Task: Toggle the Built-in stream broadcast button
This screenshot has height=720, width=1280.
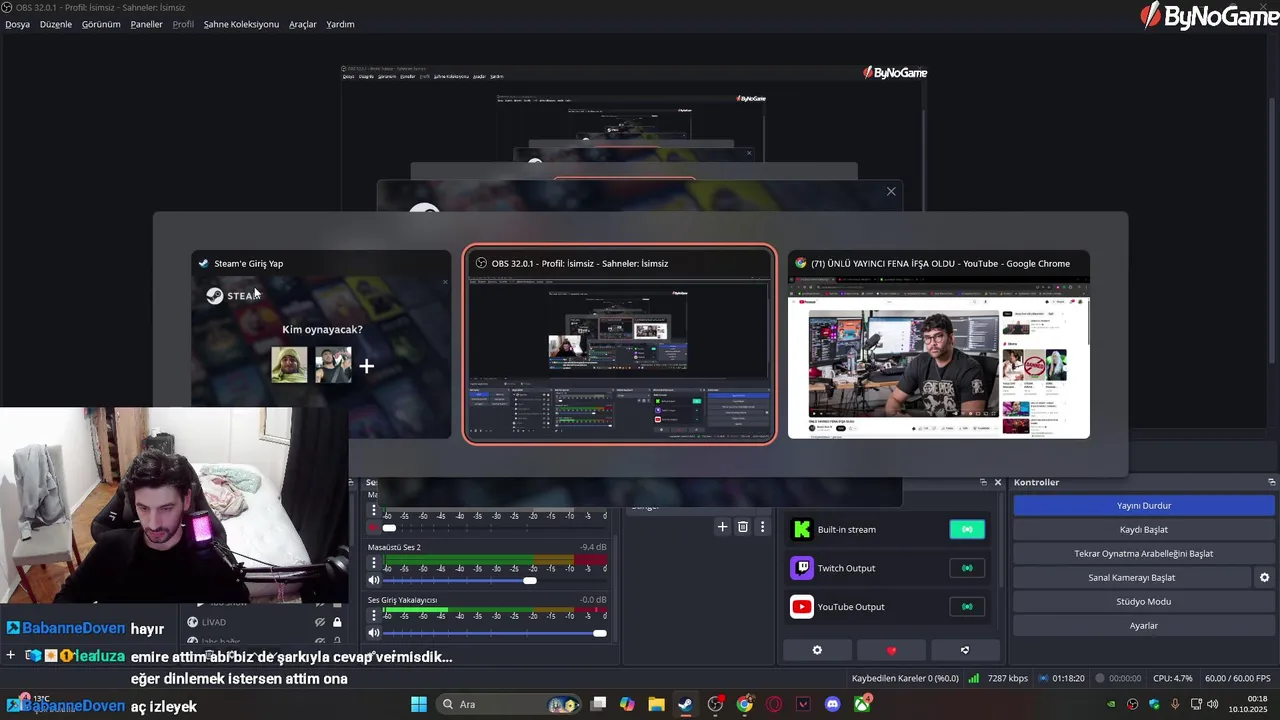Action: coord(967,529)
